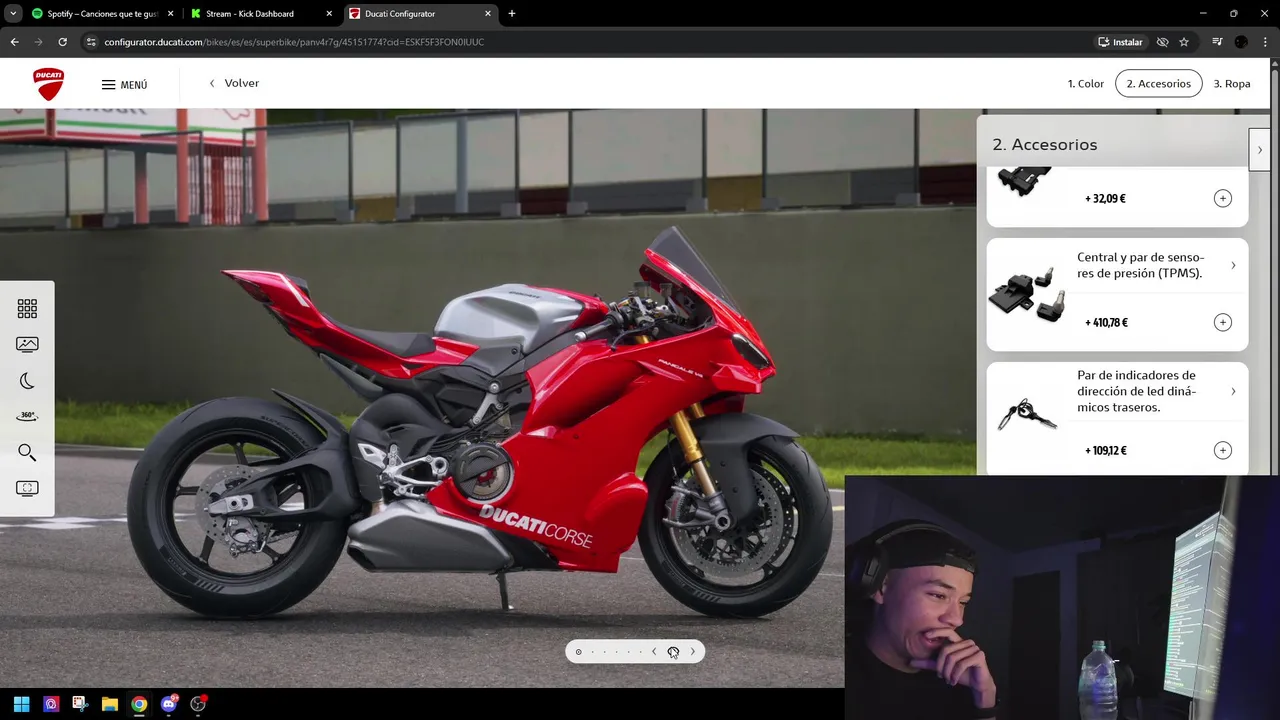Select the 2. Accesorios step
This screenshot has width=1280, height=720.
point(1158,84)
